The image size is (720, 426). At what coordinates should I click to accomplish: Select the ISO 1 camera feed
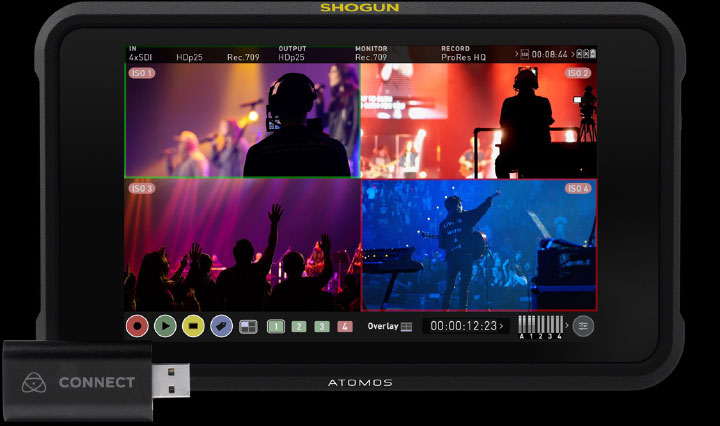(x=242, y=120)
